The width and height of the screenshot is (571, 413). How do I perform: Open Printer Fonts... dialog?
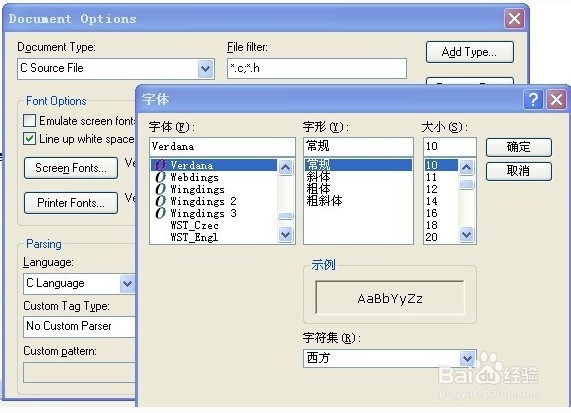click(x=71, y=203)
